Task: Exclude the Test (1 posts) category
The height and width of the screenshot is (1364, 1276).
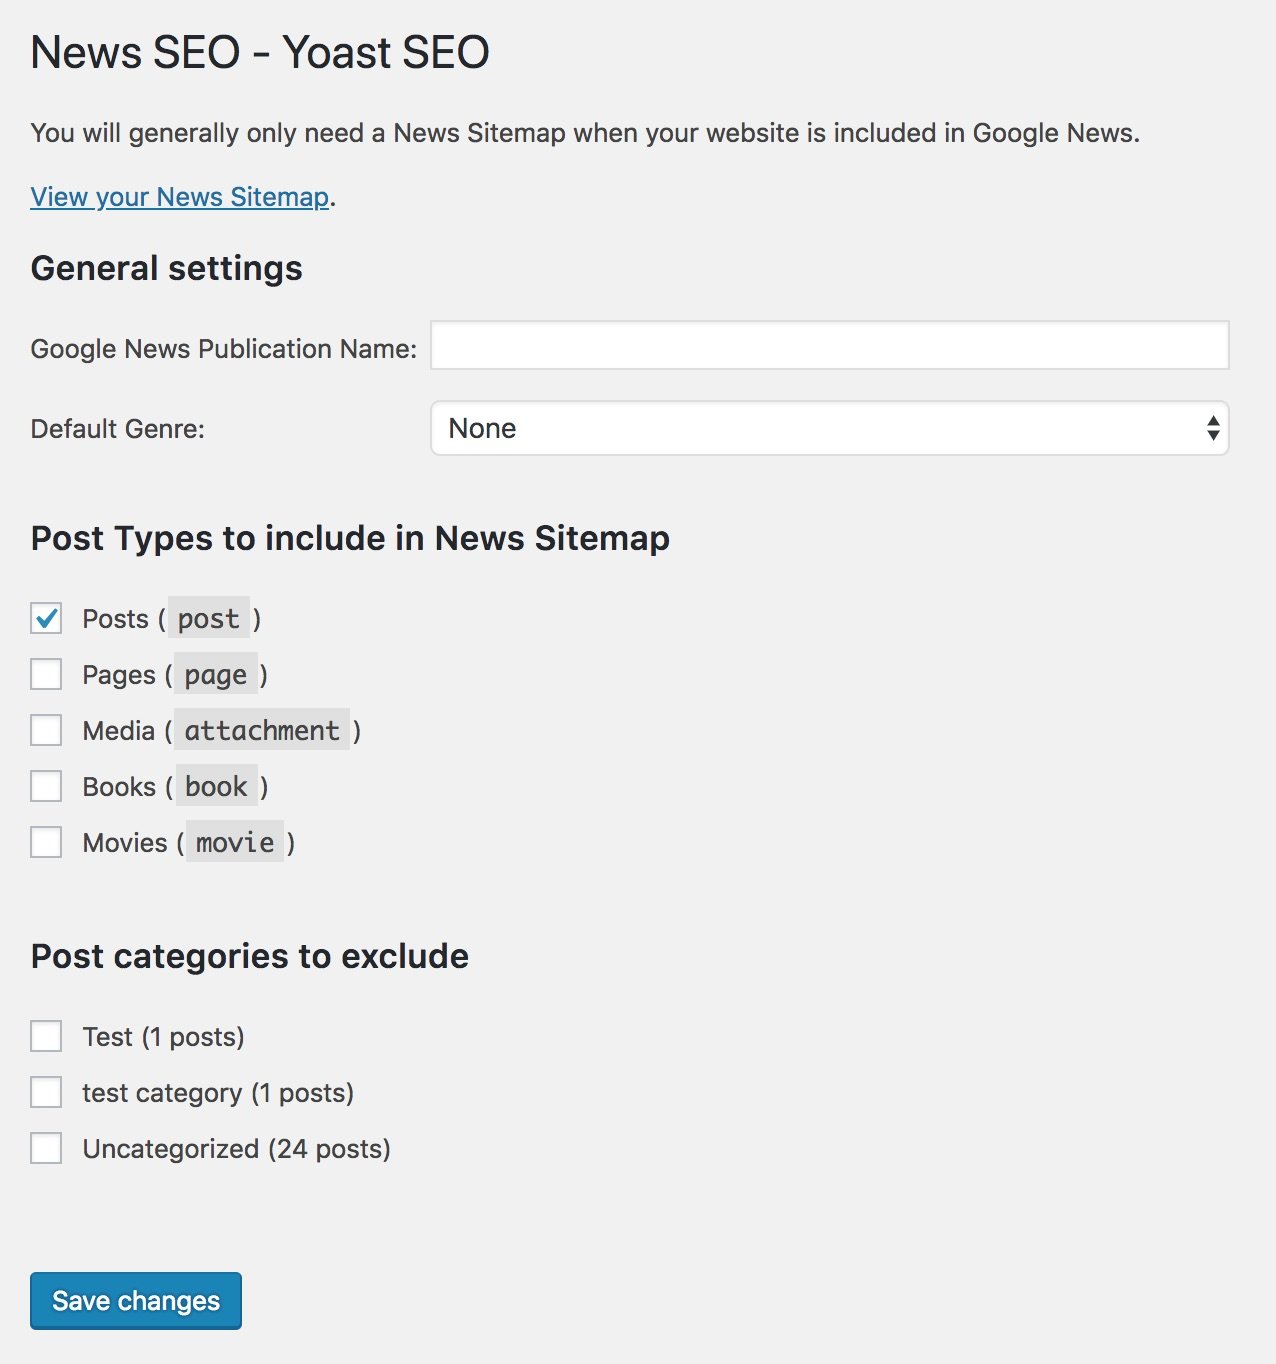Action: click(46, 1037)
